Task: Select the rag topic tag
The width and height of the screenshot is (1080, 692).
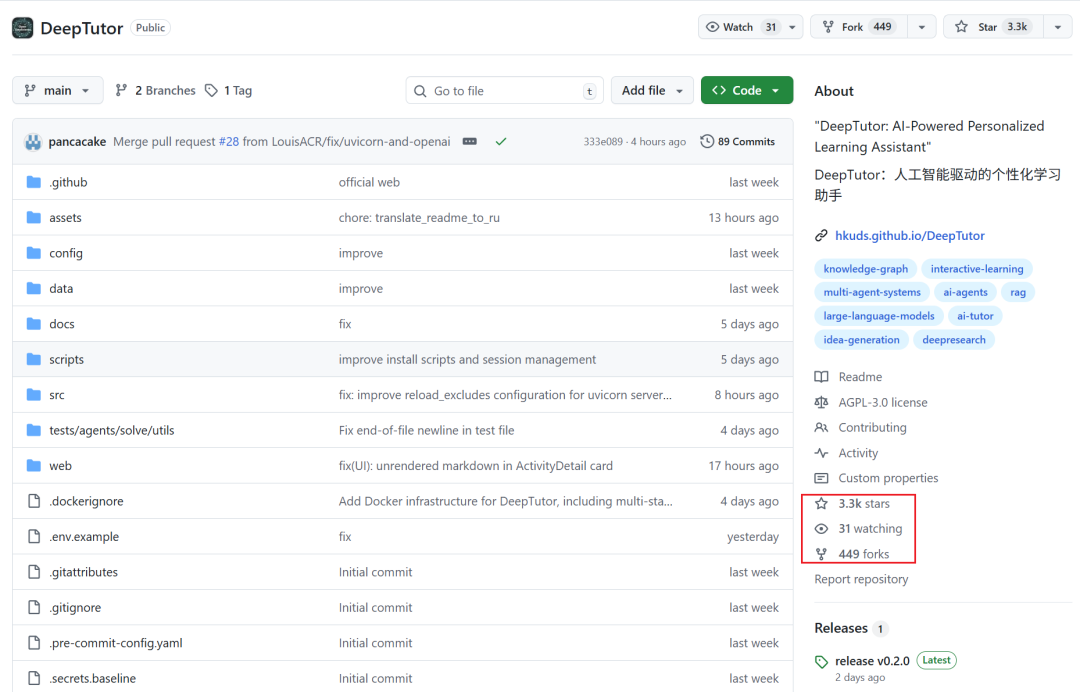Action: pos(1018,292)
